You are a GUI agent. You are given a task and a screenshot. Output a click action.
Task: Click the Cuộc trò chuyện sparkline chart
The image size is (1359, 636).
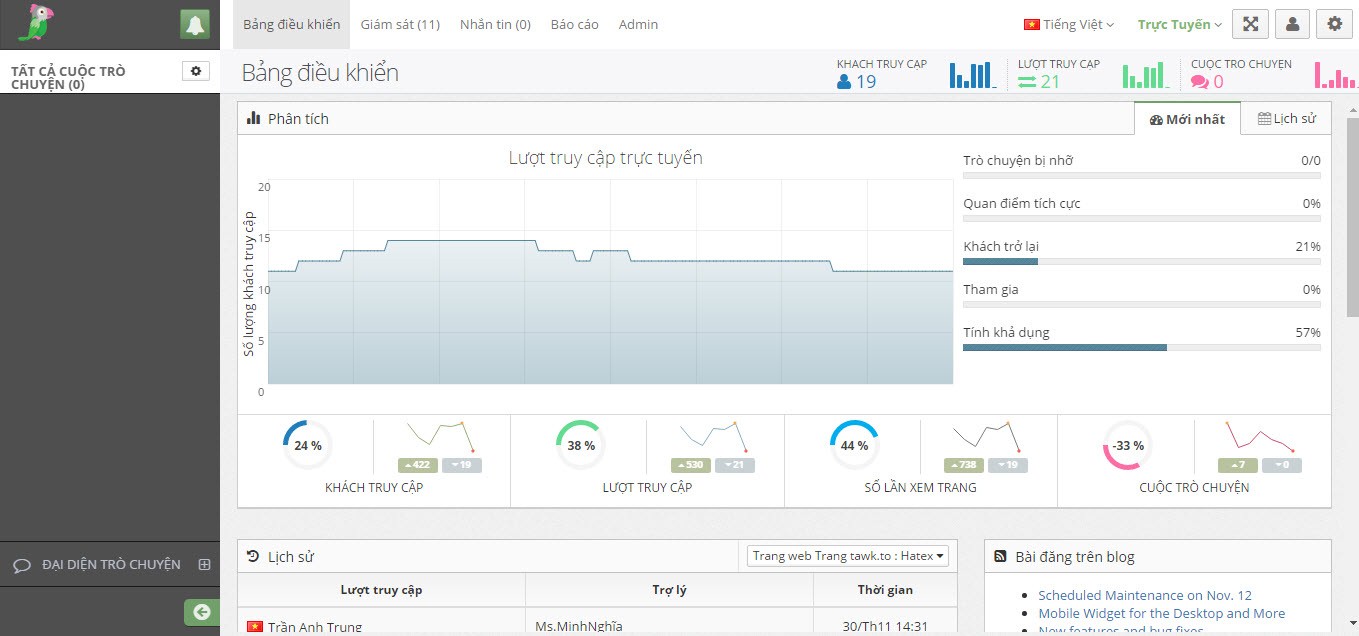tap(1260, 437)
